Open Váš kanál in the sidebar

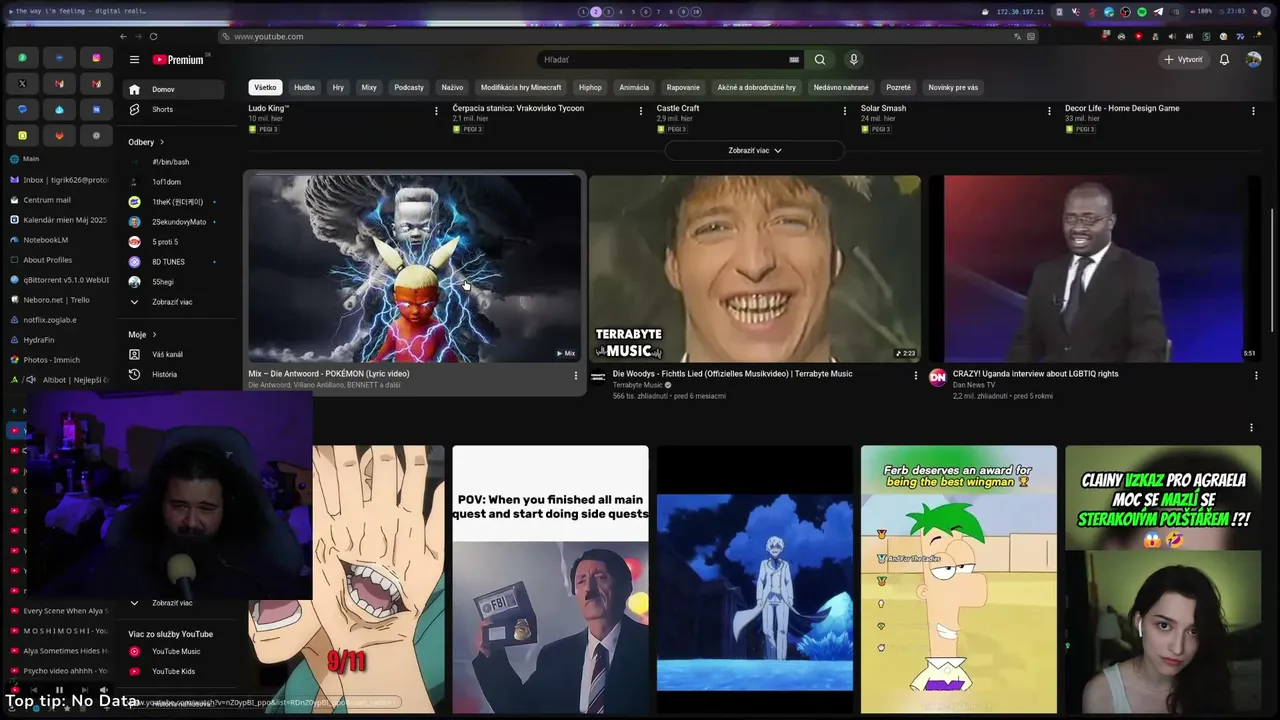tap(172, 354)
